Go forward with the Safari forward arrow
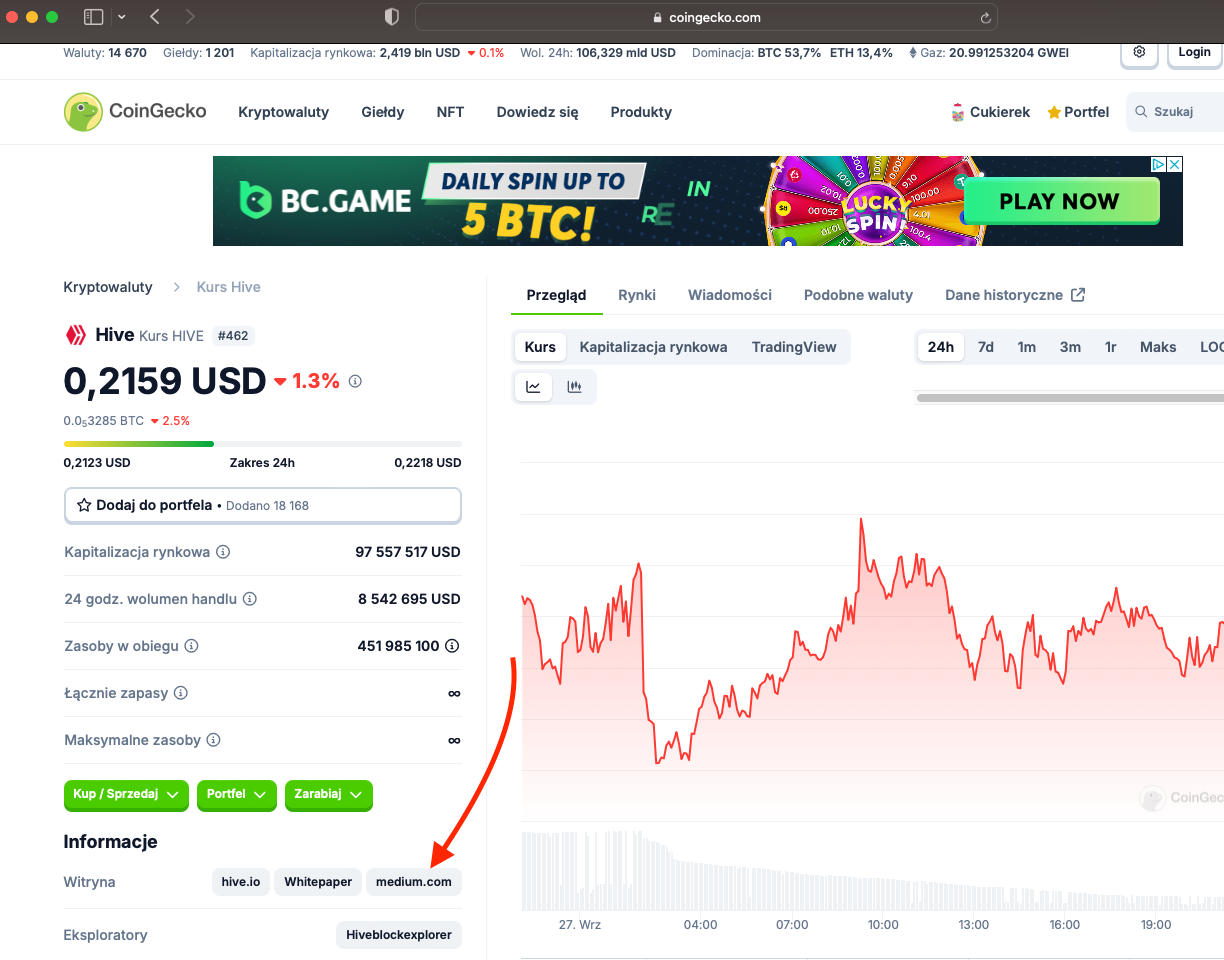 click(190, 17)
